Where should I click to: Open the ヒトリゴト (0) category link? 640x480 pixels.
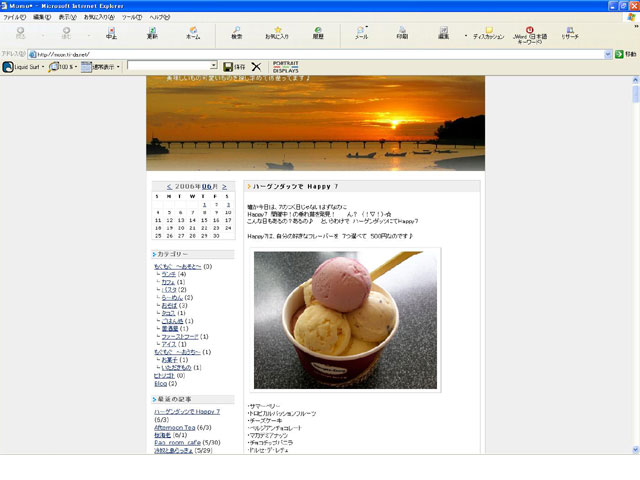(x=164, y=376)
